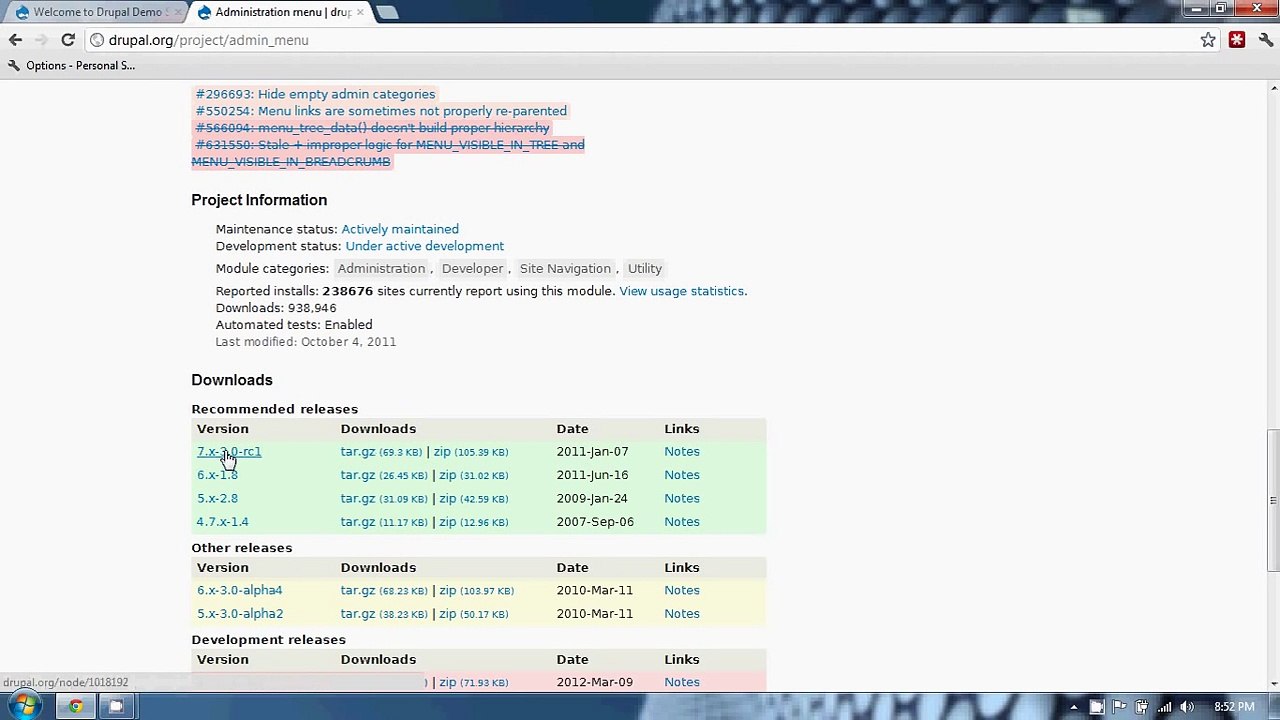View Notes for the 2011-Jun-16 release
This screenshot has height=720, width=1280.
click(x=682, y=475)
